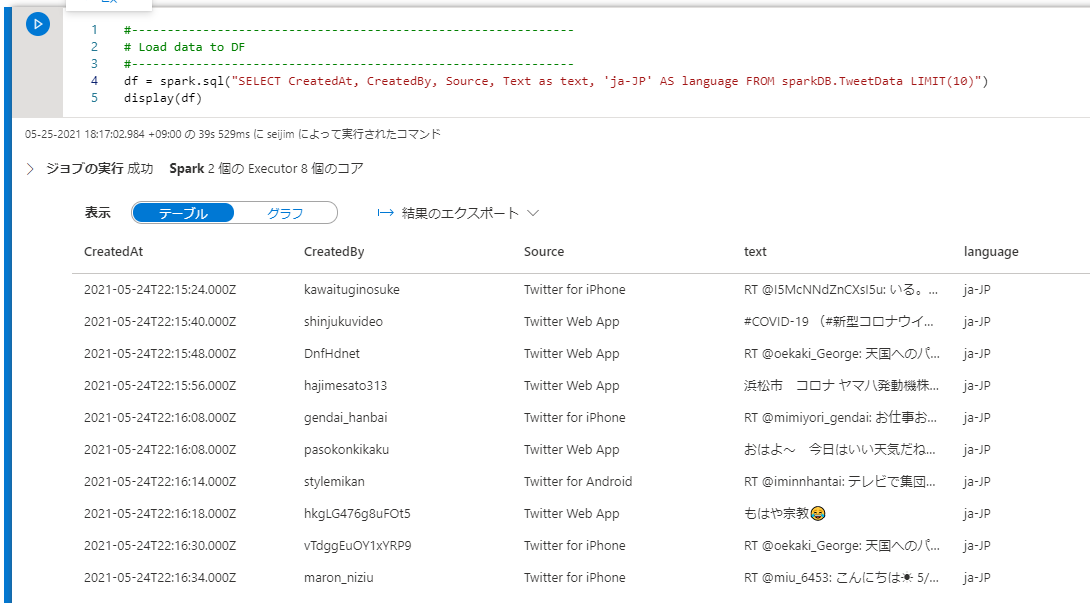The width and height of the screenshot is (1090, 603).
Task: Switch view to グラフ
Action: point(285,213)
